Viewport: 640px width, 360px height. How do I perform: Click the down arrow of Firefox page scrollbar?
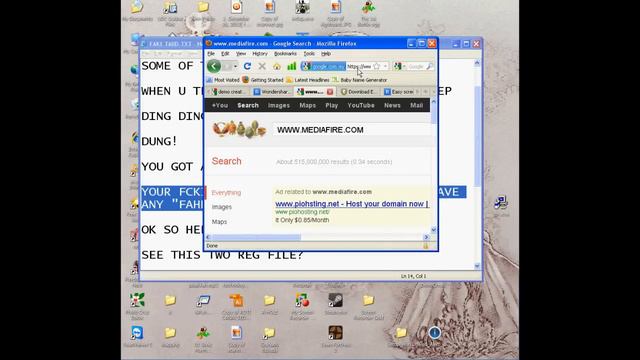433,230
